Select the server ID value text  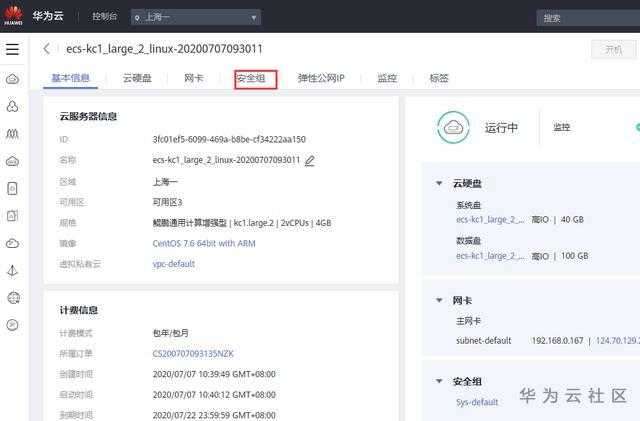[229, 139]
